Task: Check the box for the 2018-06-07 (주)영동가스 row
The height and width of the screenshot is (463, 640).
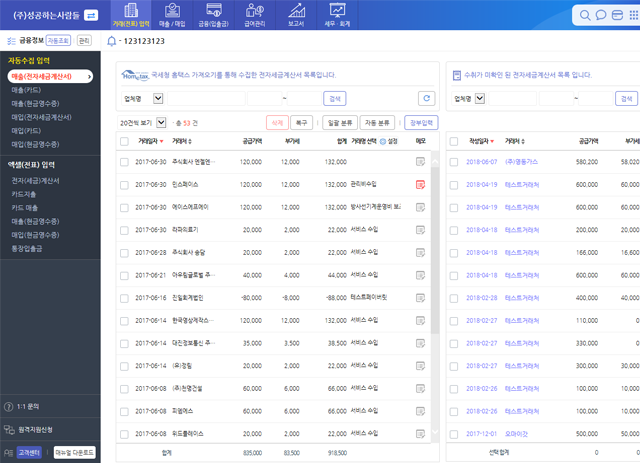Action: pyautogui.click(x=453, y=162)
